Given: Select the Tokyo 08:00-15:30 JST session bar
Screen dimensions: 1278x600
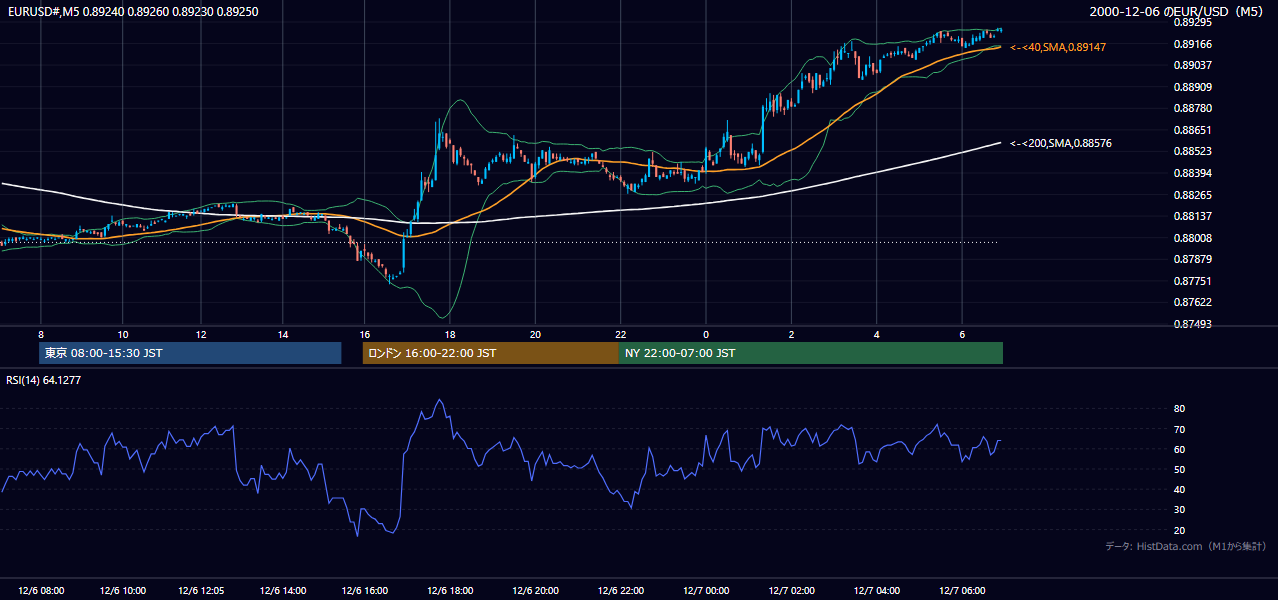Looking at the screenshot, I should pos(190,353).
